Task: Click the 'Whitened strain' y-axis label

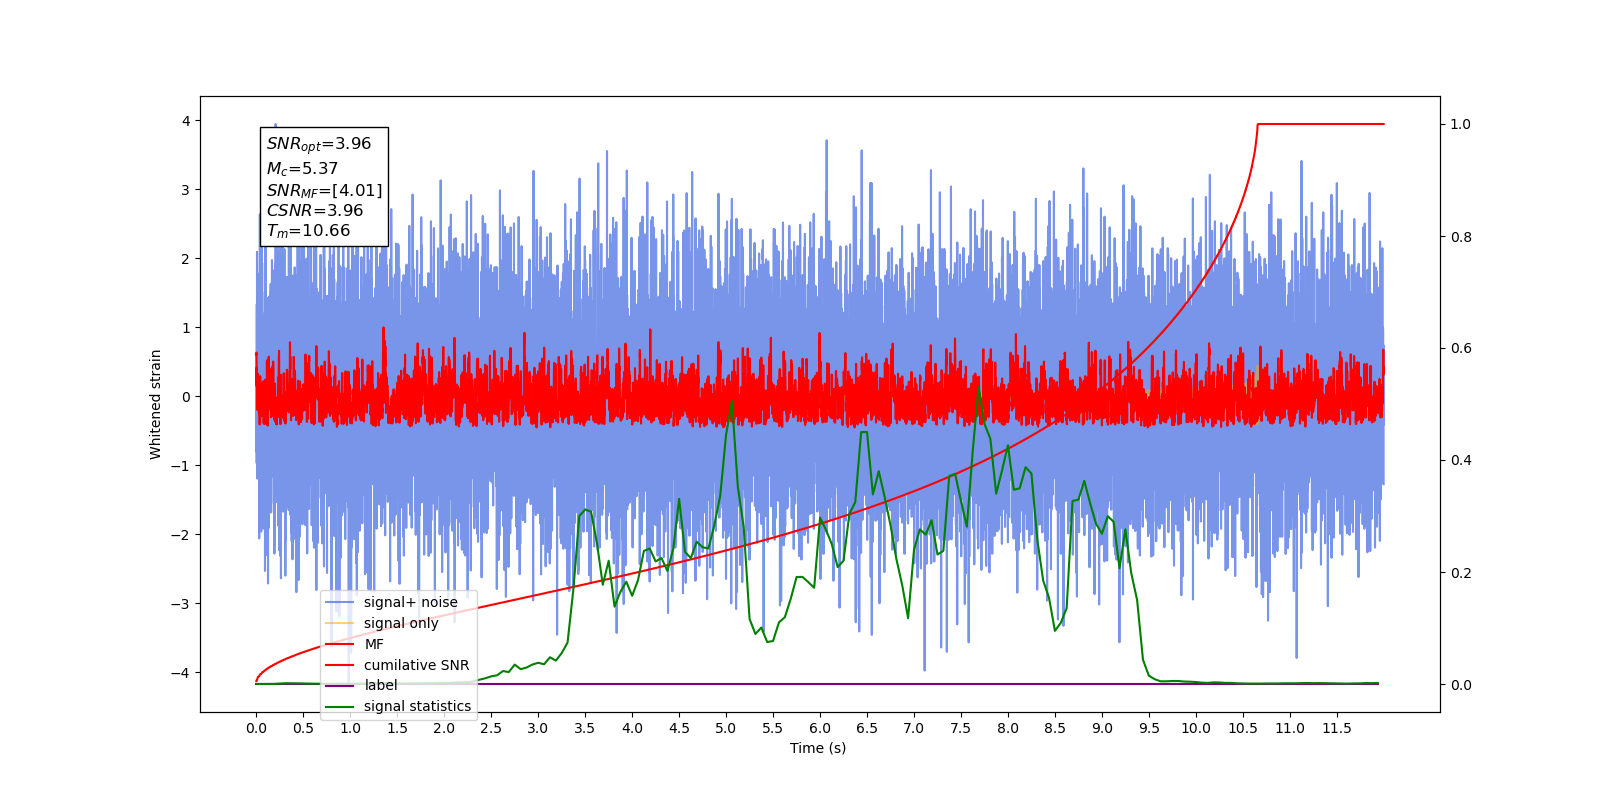Action: pos(156,404)
